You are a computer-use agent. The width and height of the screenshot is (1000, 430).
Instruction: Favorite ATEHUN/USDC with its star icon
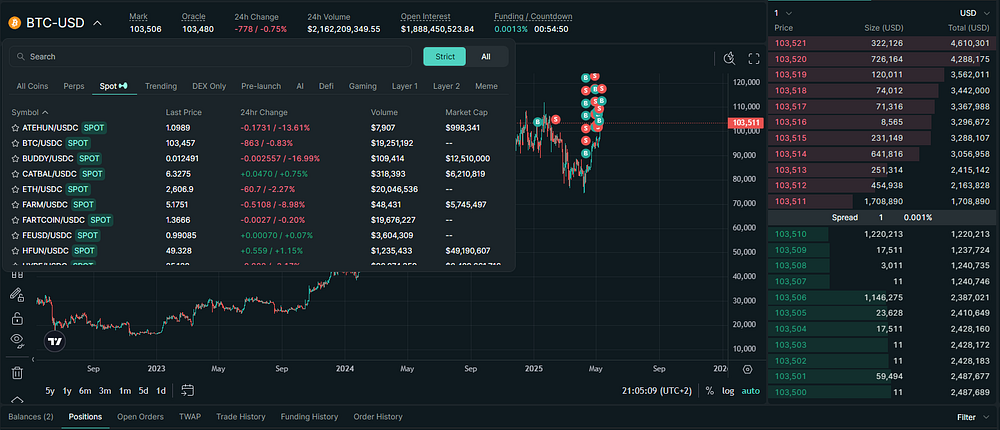tap(15, 128)
